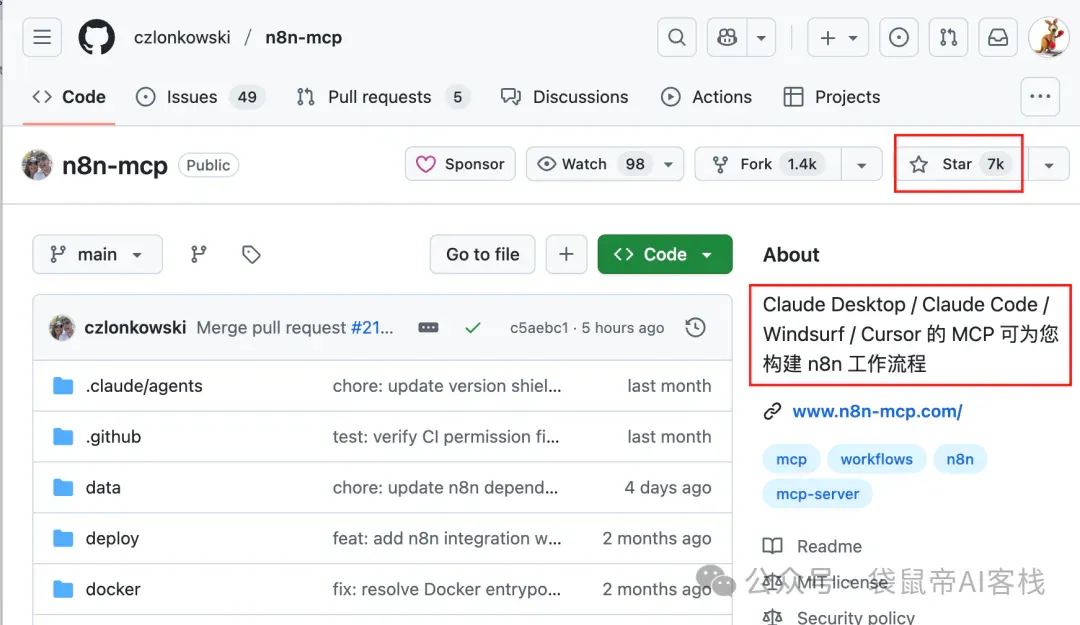Open 'chore: update n8n depend...' commit message
The width and height of the screenshot is (1080, 625).
(x=445, y=488)
